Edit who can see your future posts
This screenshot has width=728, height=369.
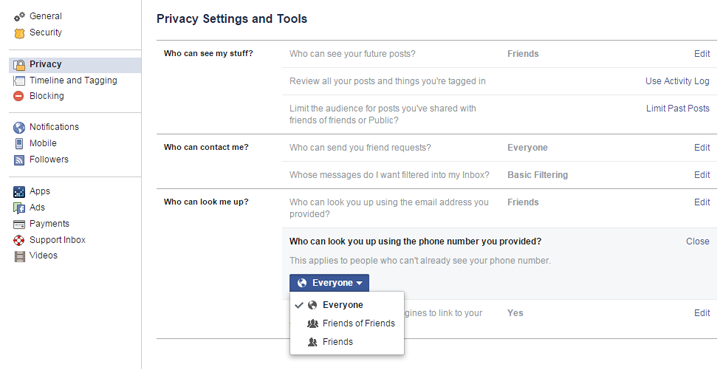pyautogui.click(x=702, y=54)
